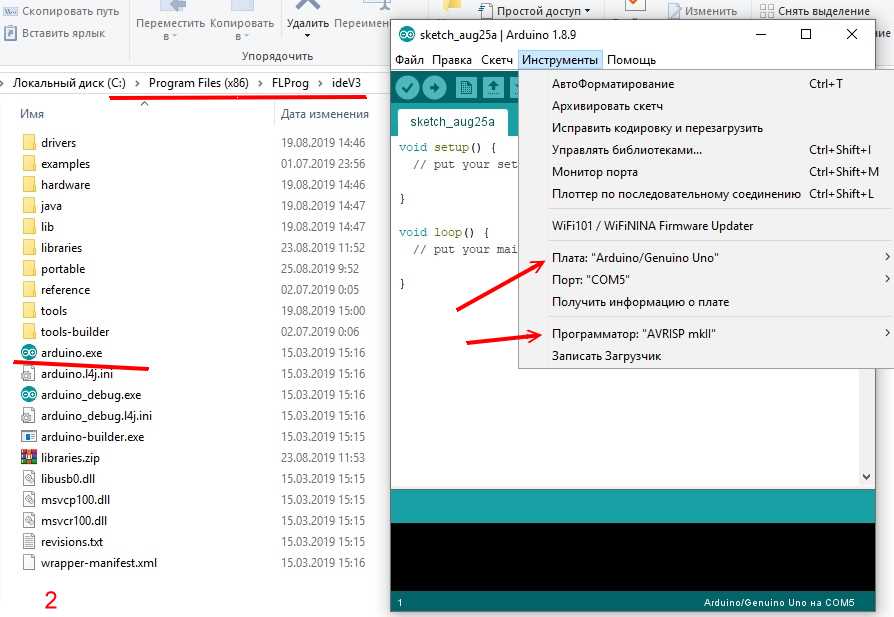
Task: Click the Arduino logo in the window title bar
Action: (407, 35)
